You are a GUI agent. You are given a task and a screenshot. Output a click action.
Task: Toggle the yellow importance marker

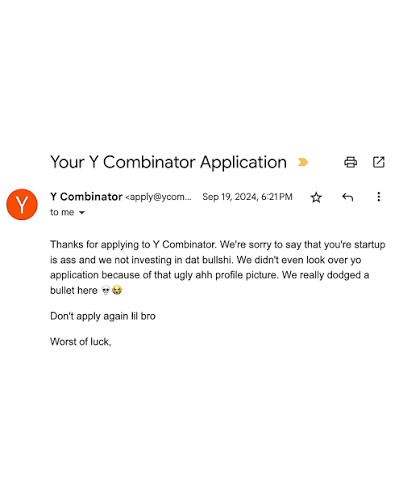303,162
